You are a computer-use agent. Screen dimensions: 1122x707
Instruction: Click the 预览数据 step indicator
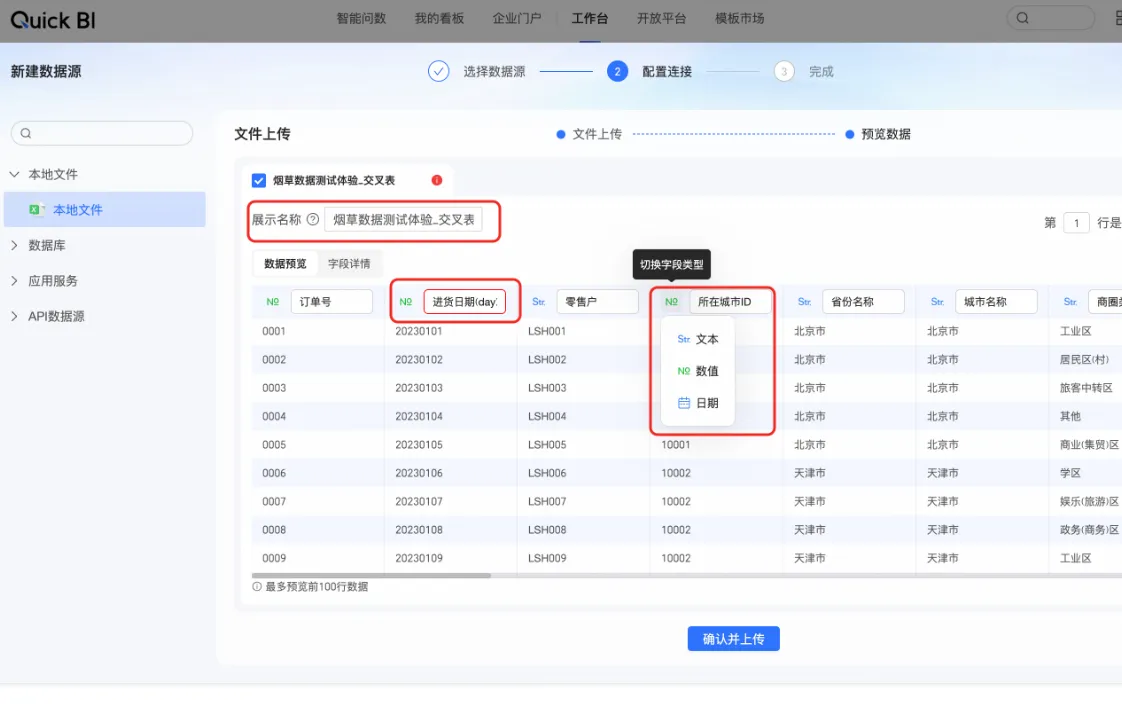coord(878,134)
